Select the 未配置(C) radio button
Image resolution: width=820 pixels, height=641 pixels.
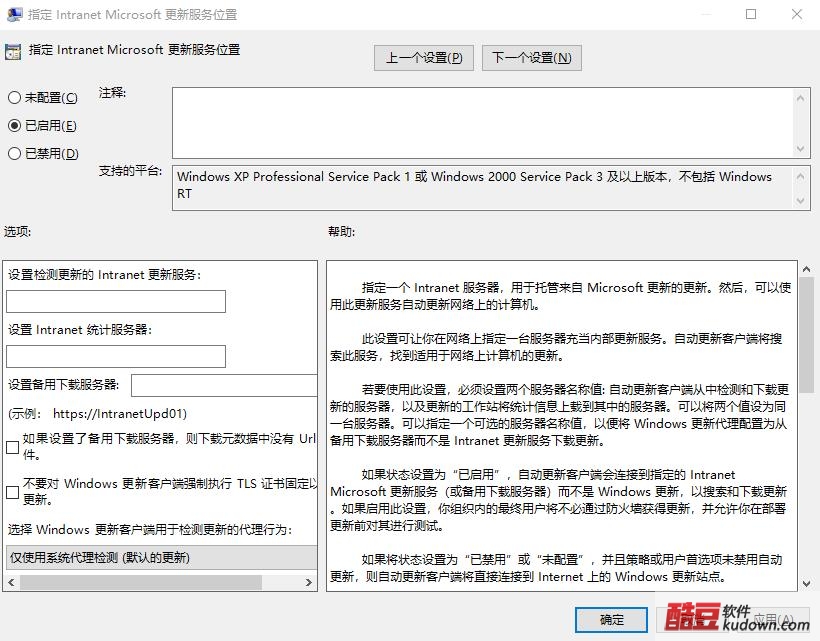(43, 98)
